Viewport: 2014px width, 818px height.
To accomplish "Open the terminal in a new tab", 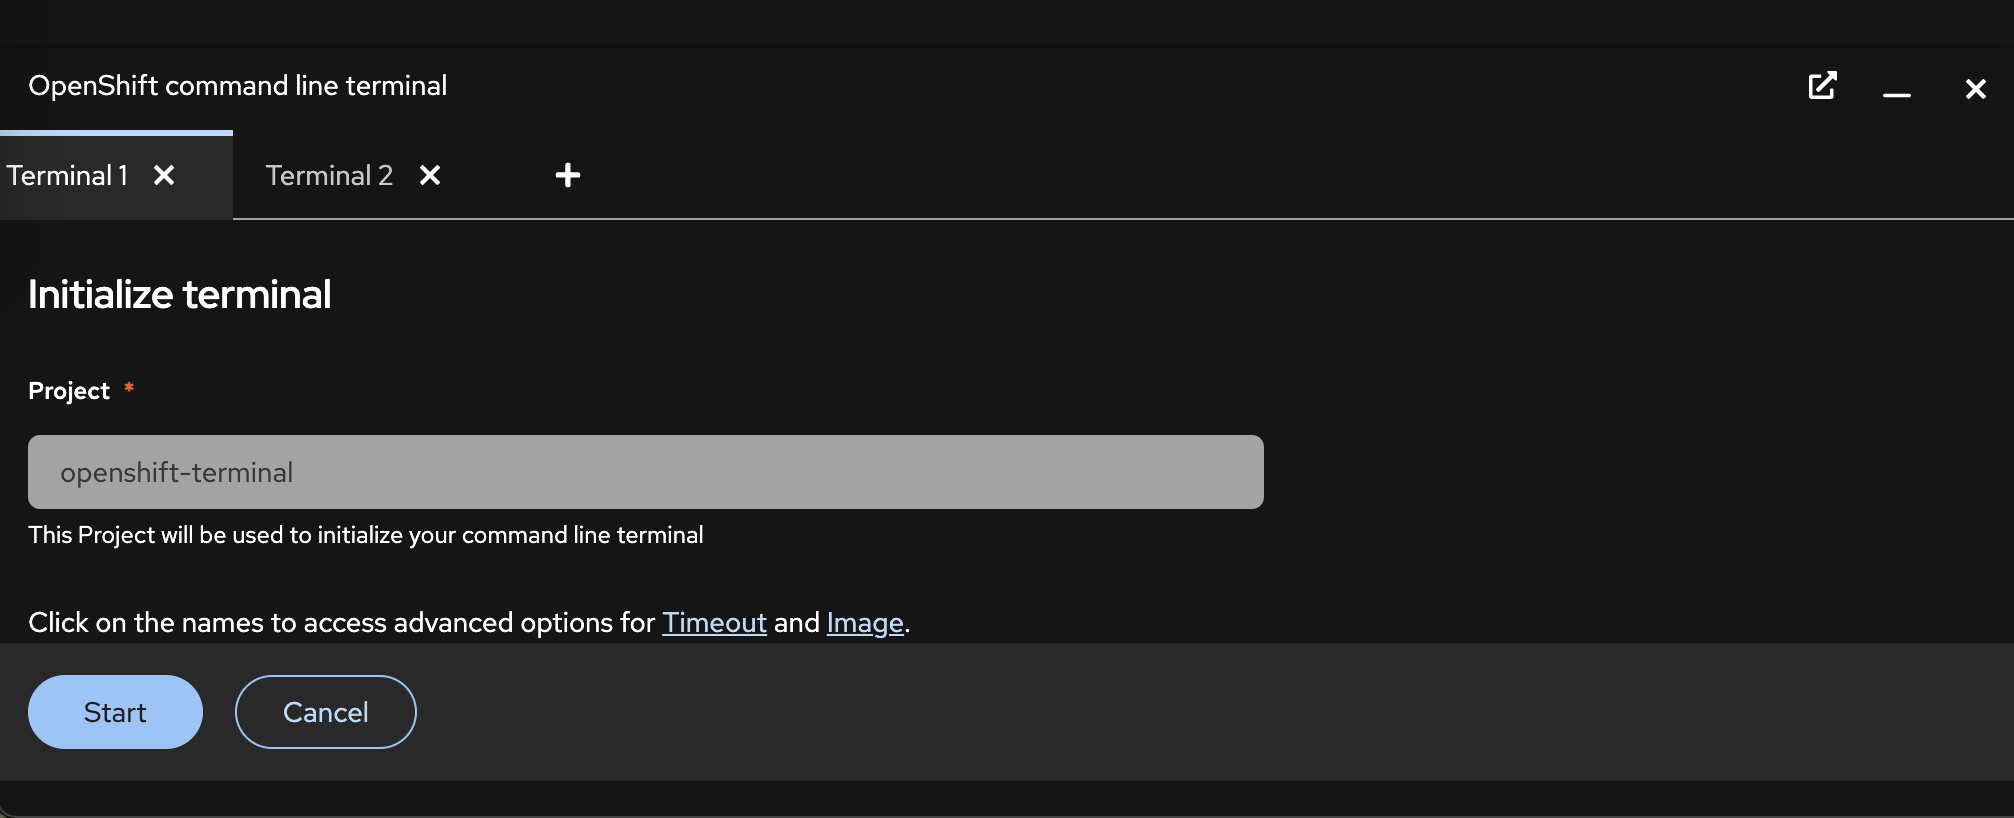I will click(1822, 86).
